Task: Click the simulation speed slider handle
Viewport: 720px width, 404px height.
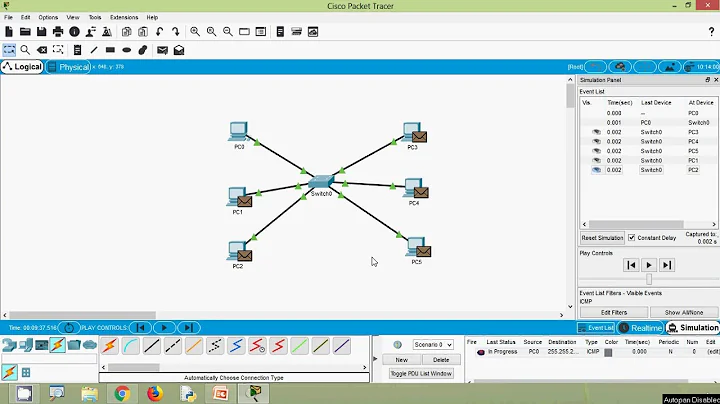Action: tap(649, 279)
